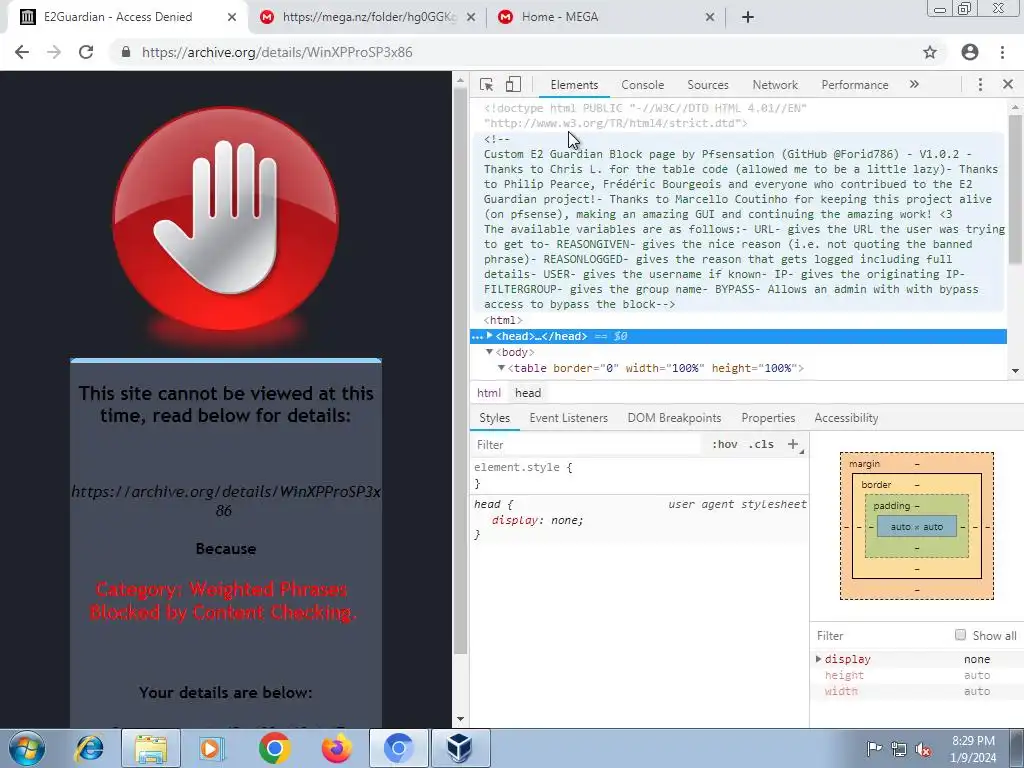This screenshot has height=768, width=1024.
Task: Click the DOM tree scrollbar down arrow
Action: (1015, 370)
